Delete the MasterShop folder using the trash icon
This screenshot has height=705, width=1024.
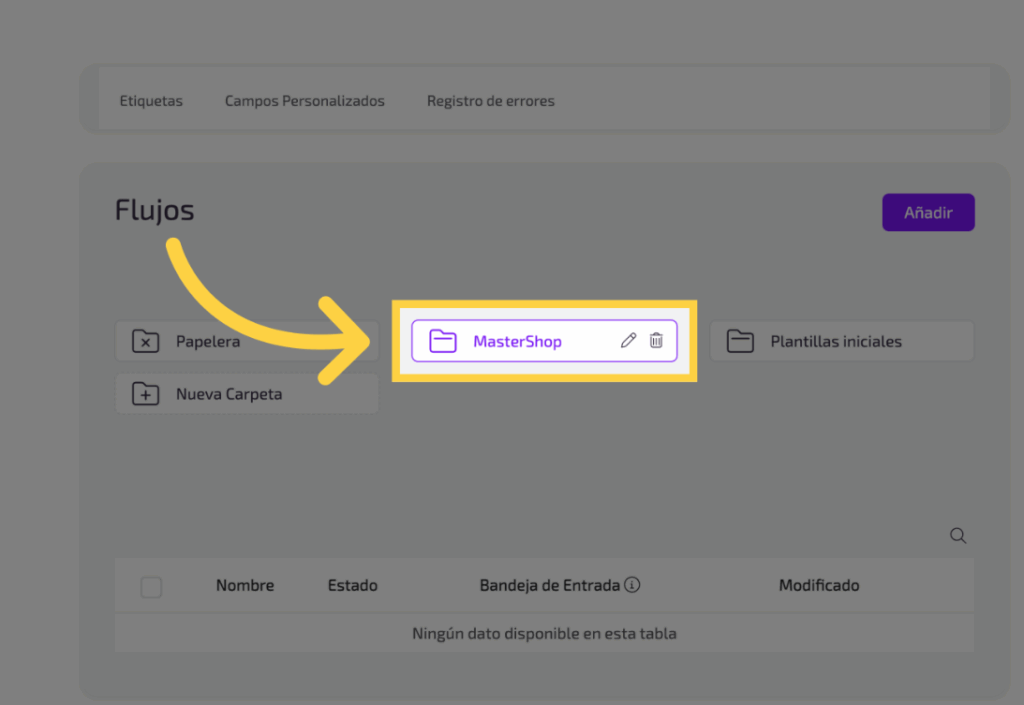(x=656, y=341)
